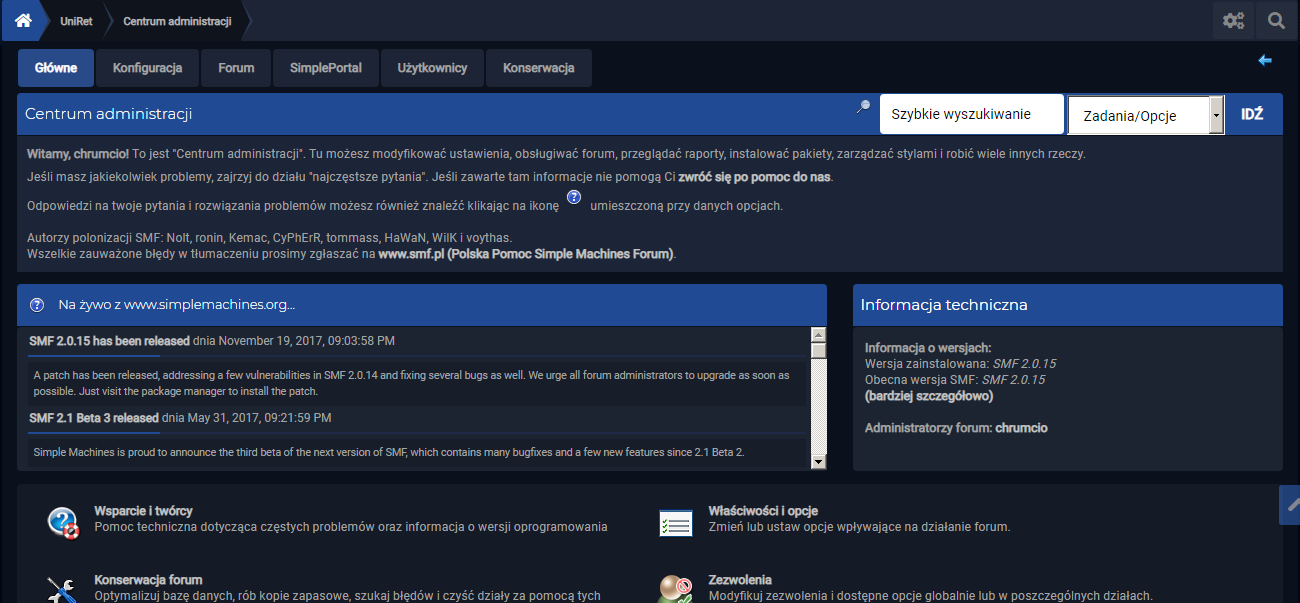The width and height of the screenshot is (1300, 603).
Task: Click the blue back arrow icon
Action: 1265,60
